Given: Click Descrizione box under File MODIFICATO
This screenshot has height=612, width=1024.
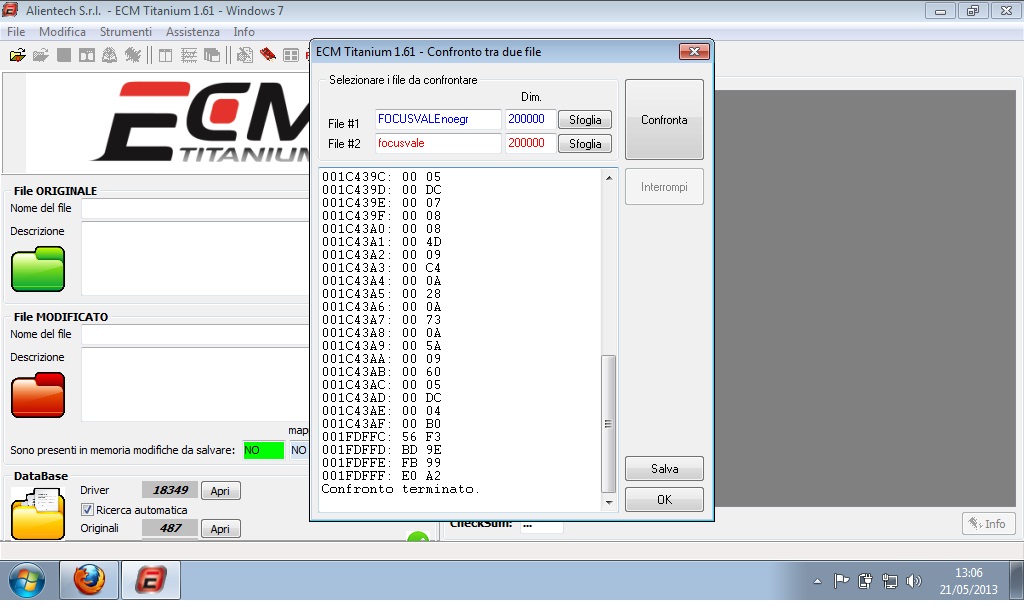Looking at the screenshot, I should (x=195, y=385).
